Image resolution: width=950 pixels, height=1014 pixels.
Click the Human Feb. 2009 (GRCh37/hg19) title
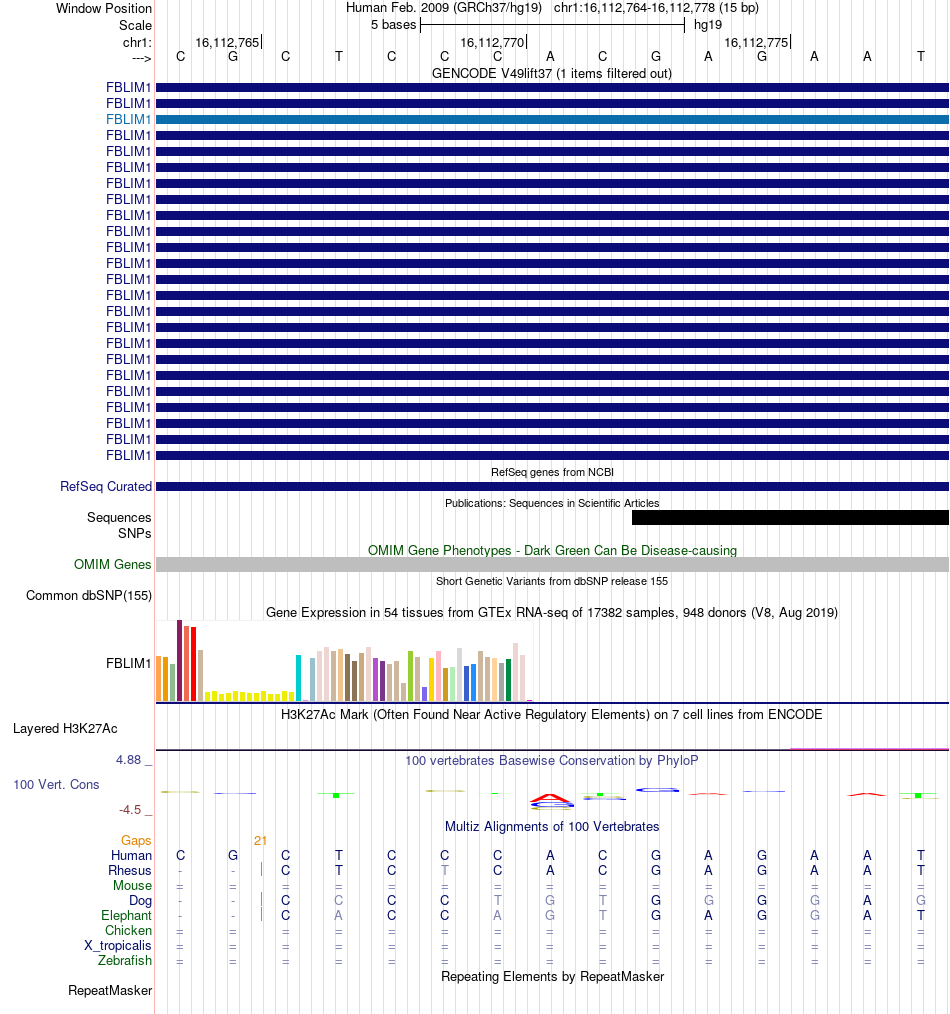click(444, 8)
